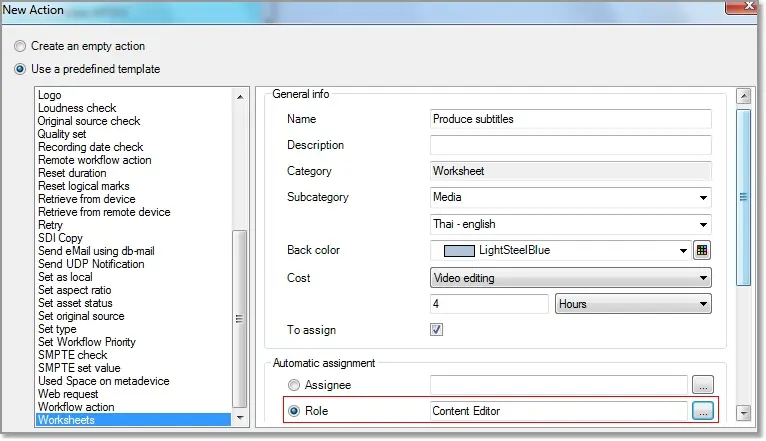Click scroll-down arrow of properties panel scrollbar
The image size is (766, 441).
pos(743,412)
